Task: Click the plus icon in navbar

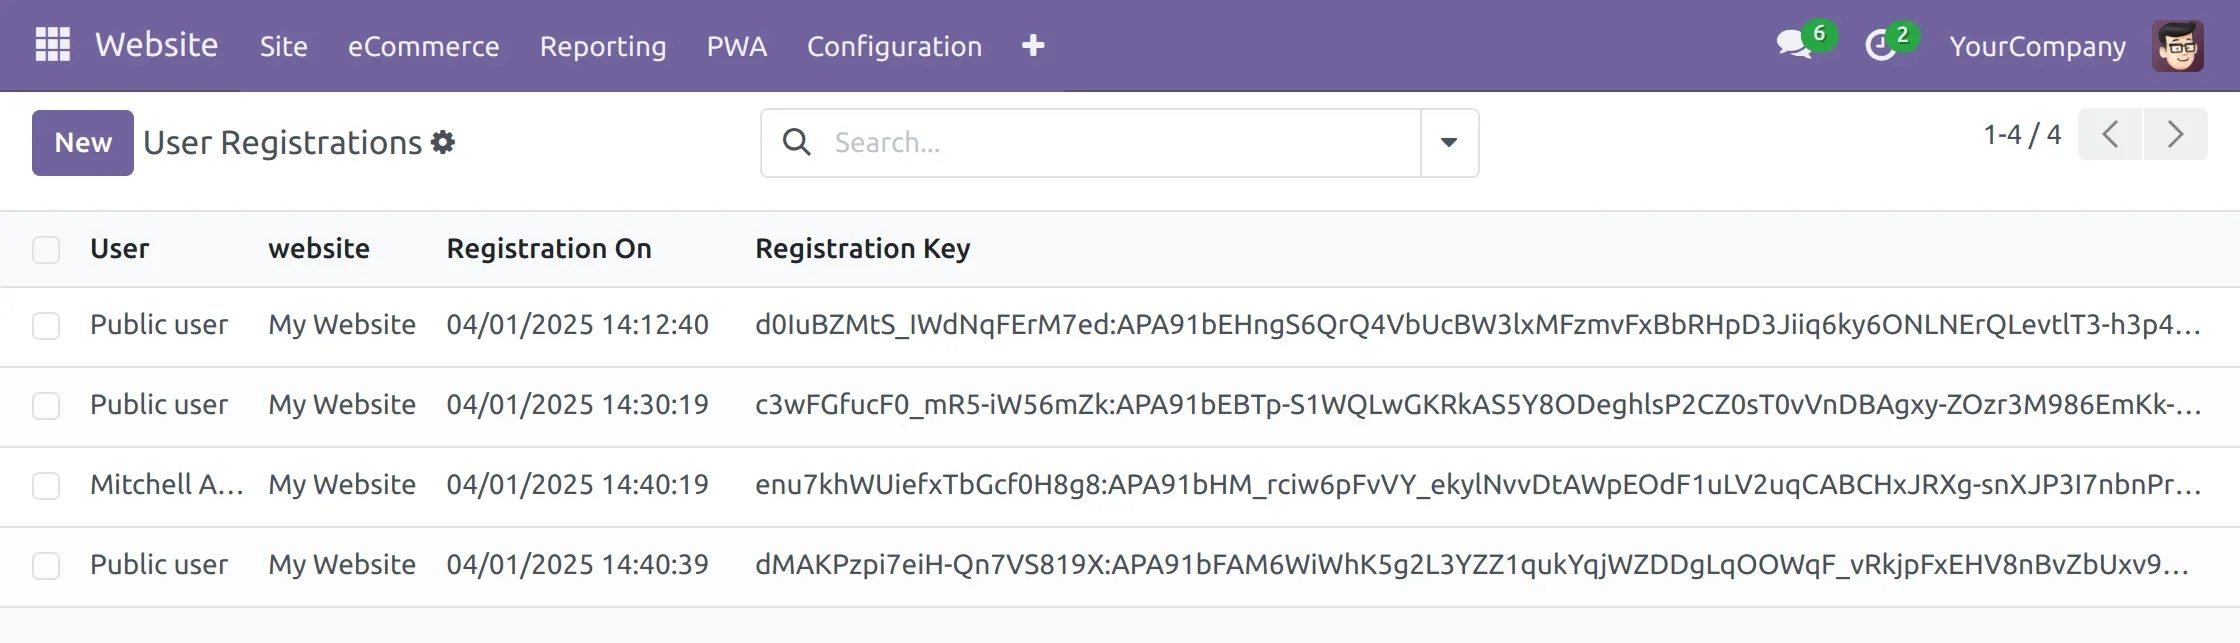Action: click(1033, 46)
